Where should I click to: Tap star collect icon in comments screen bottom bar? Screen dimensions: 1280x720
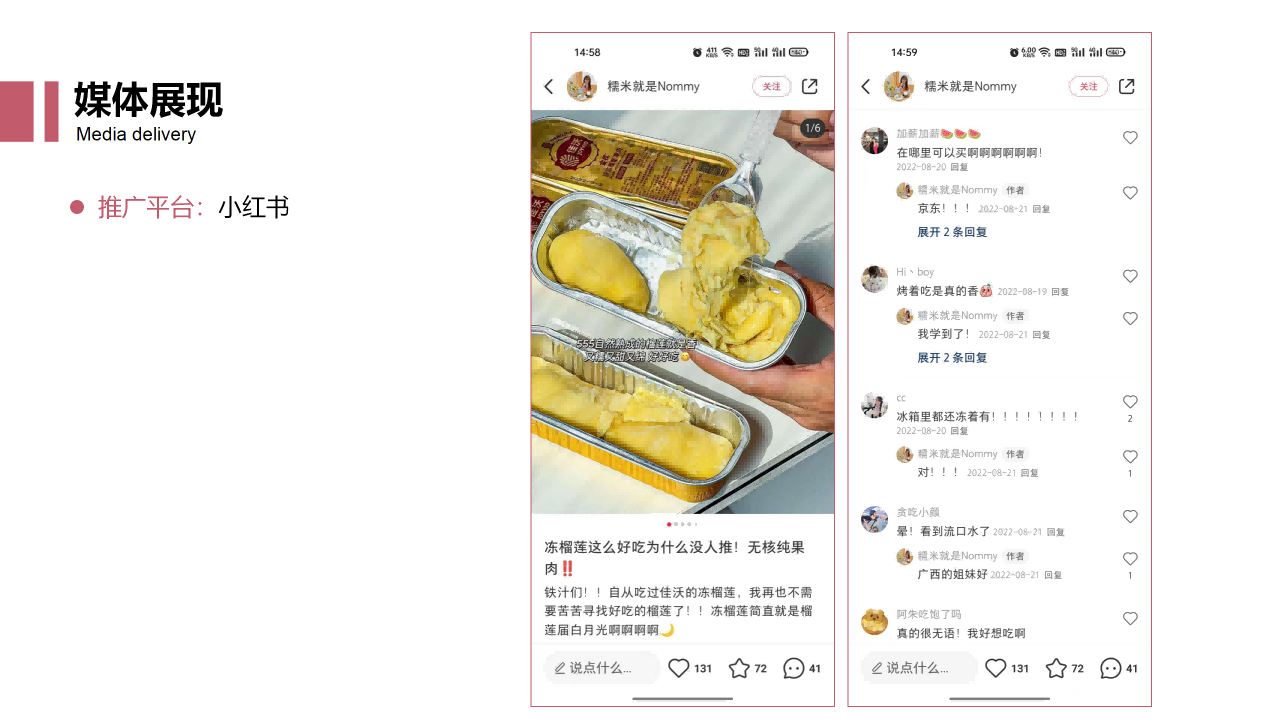[1056, 668]
